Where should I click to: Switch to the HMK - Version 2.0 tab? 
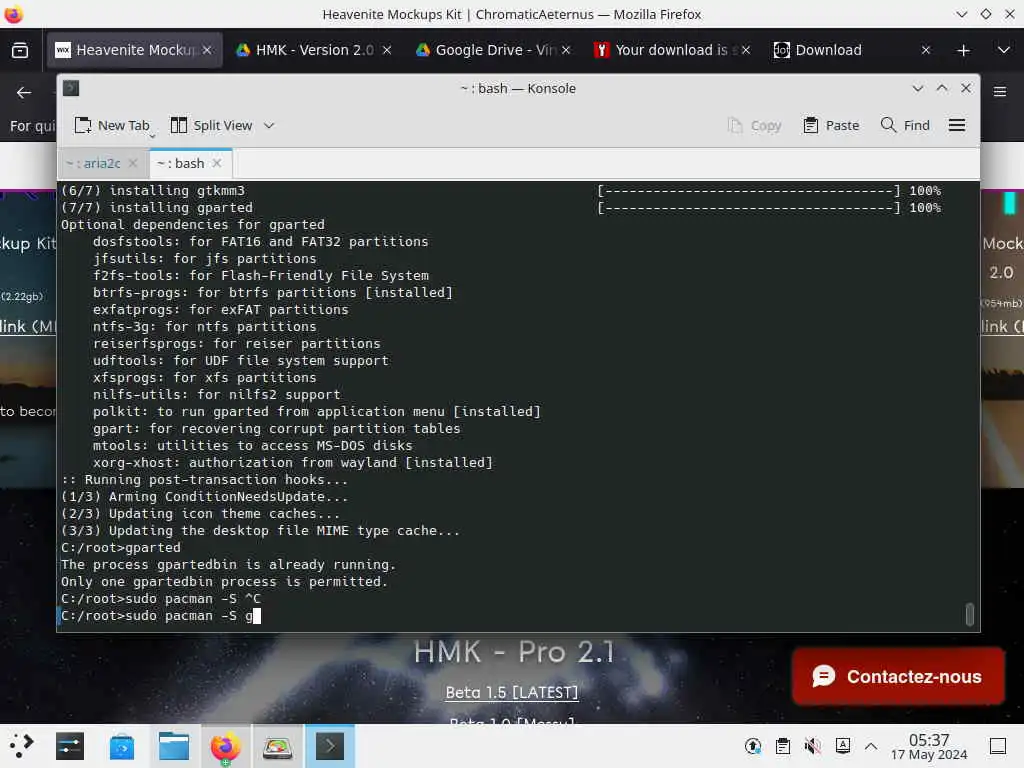[314, 50]
